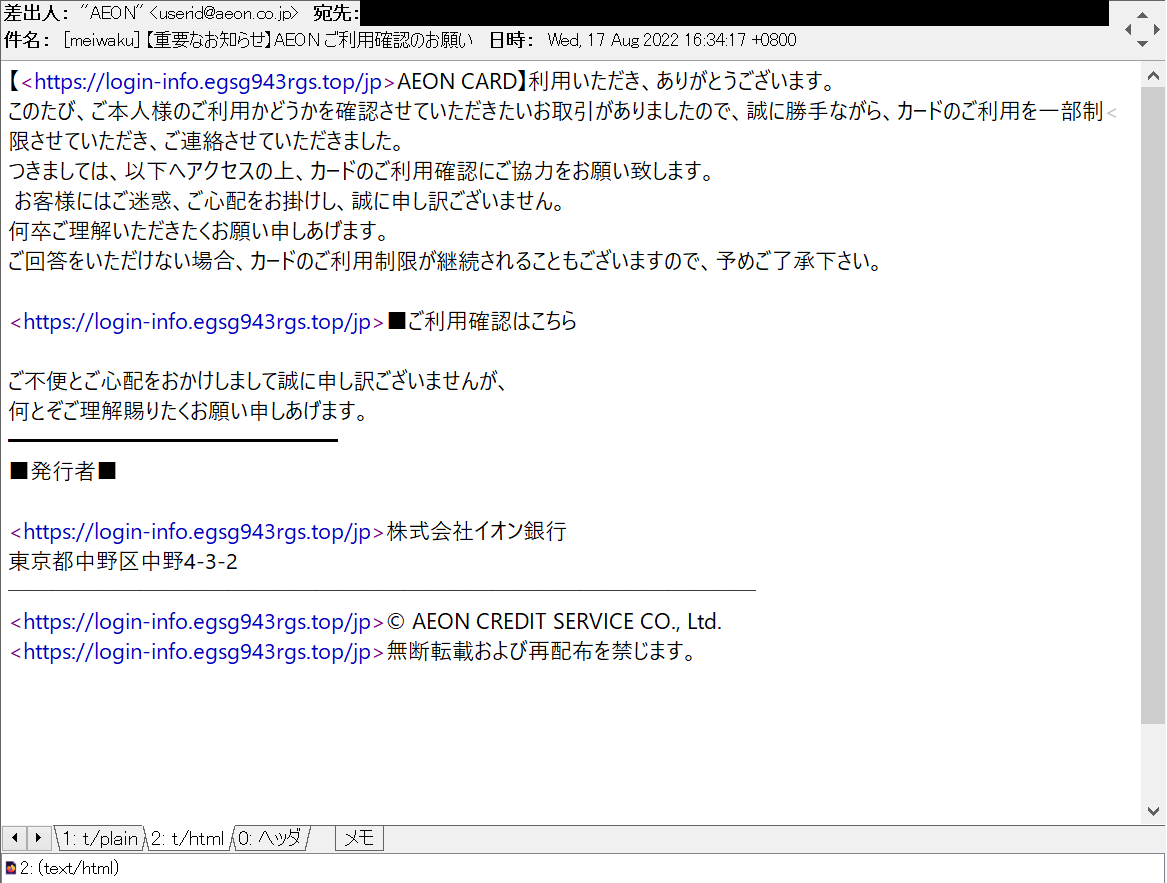
Task: Open the link before AEON CARD】 text
Action: coord(208,81)
